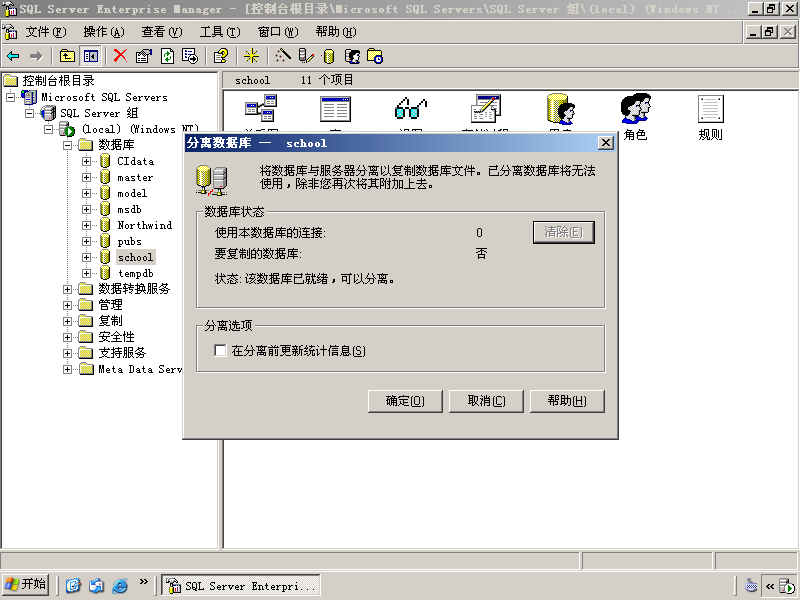
Task: Expand the CIdata database node
Action: pyautogui.click(x=86, y=161)
